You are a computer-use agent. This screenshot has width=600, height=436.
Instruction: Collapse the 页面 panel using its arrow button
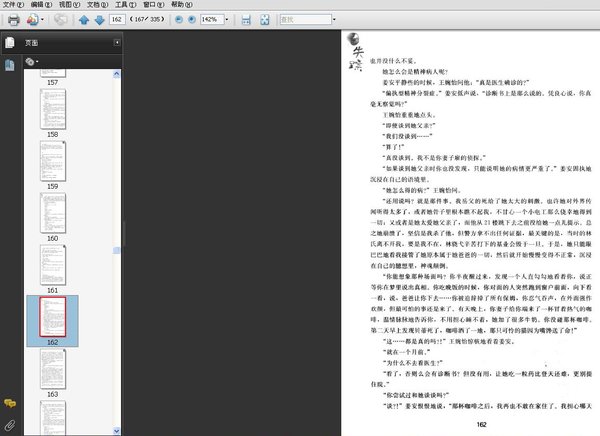117,42
